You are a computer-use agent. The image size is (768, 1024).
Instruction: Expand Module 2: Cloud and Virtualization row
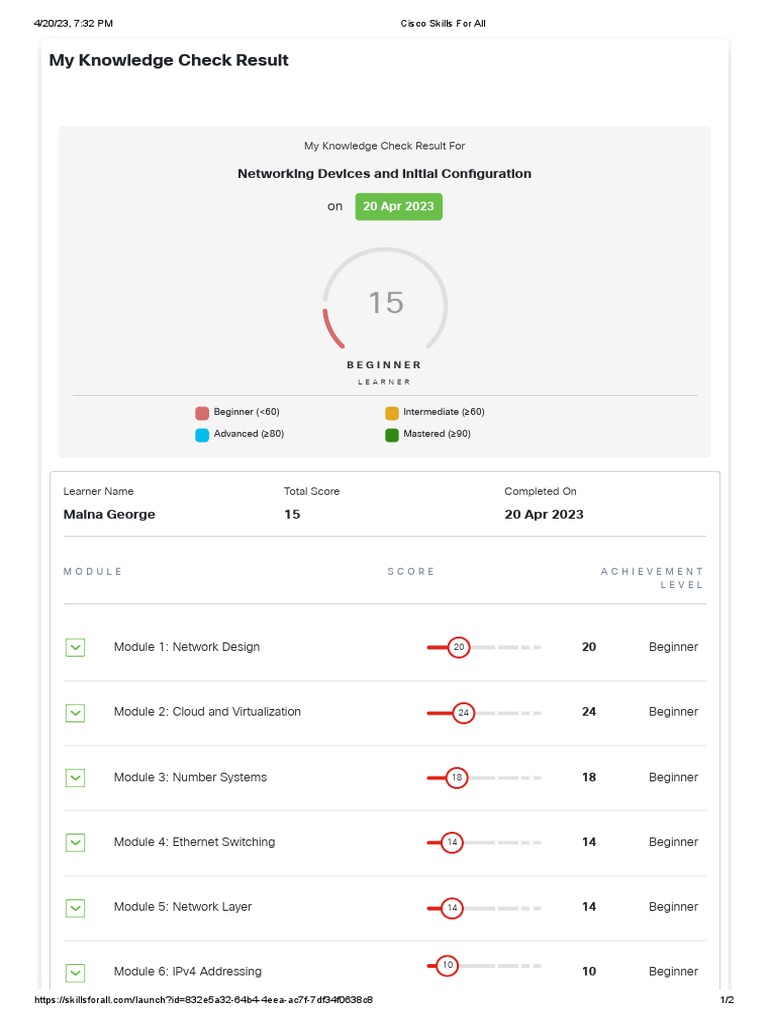75,713
